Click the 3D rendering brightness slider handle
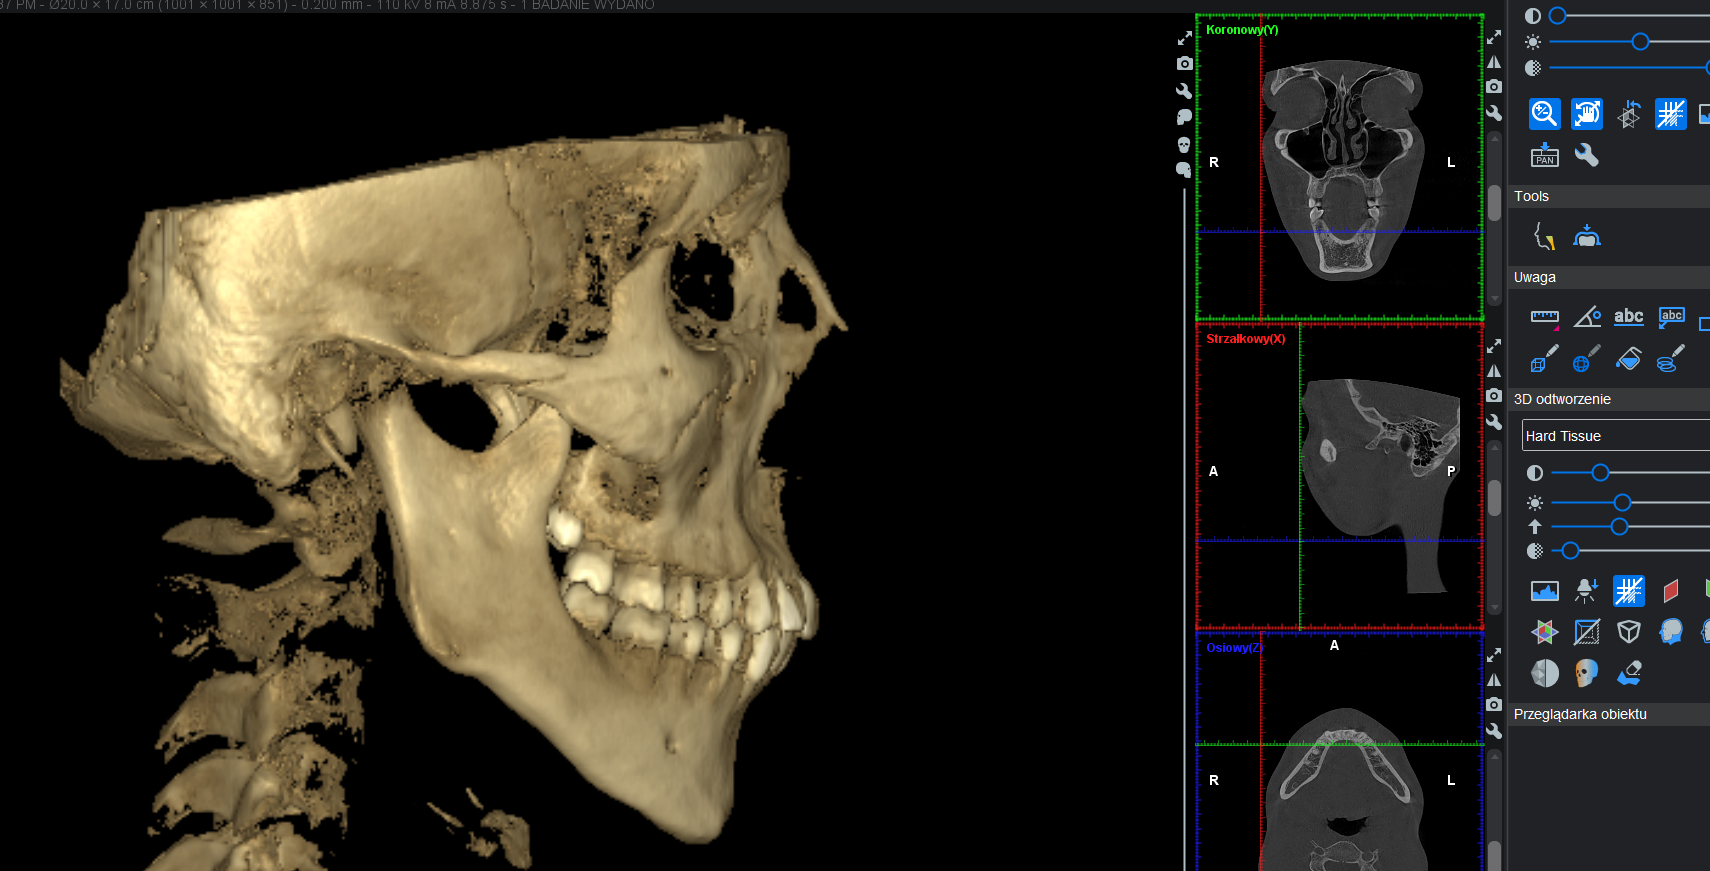The image size is (1710, 871). pyautogui.click(x=1622, y=502)
